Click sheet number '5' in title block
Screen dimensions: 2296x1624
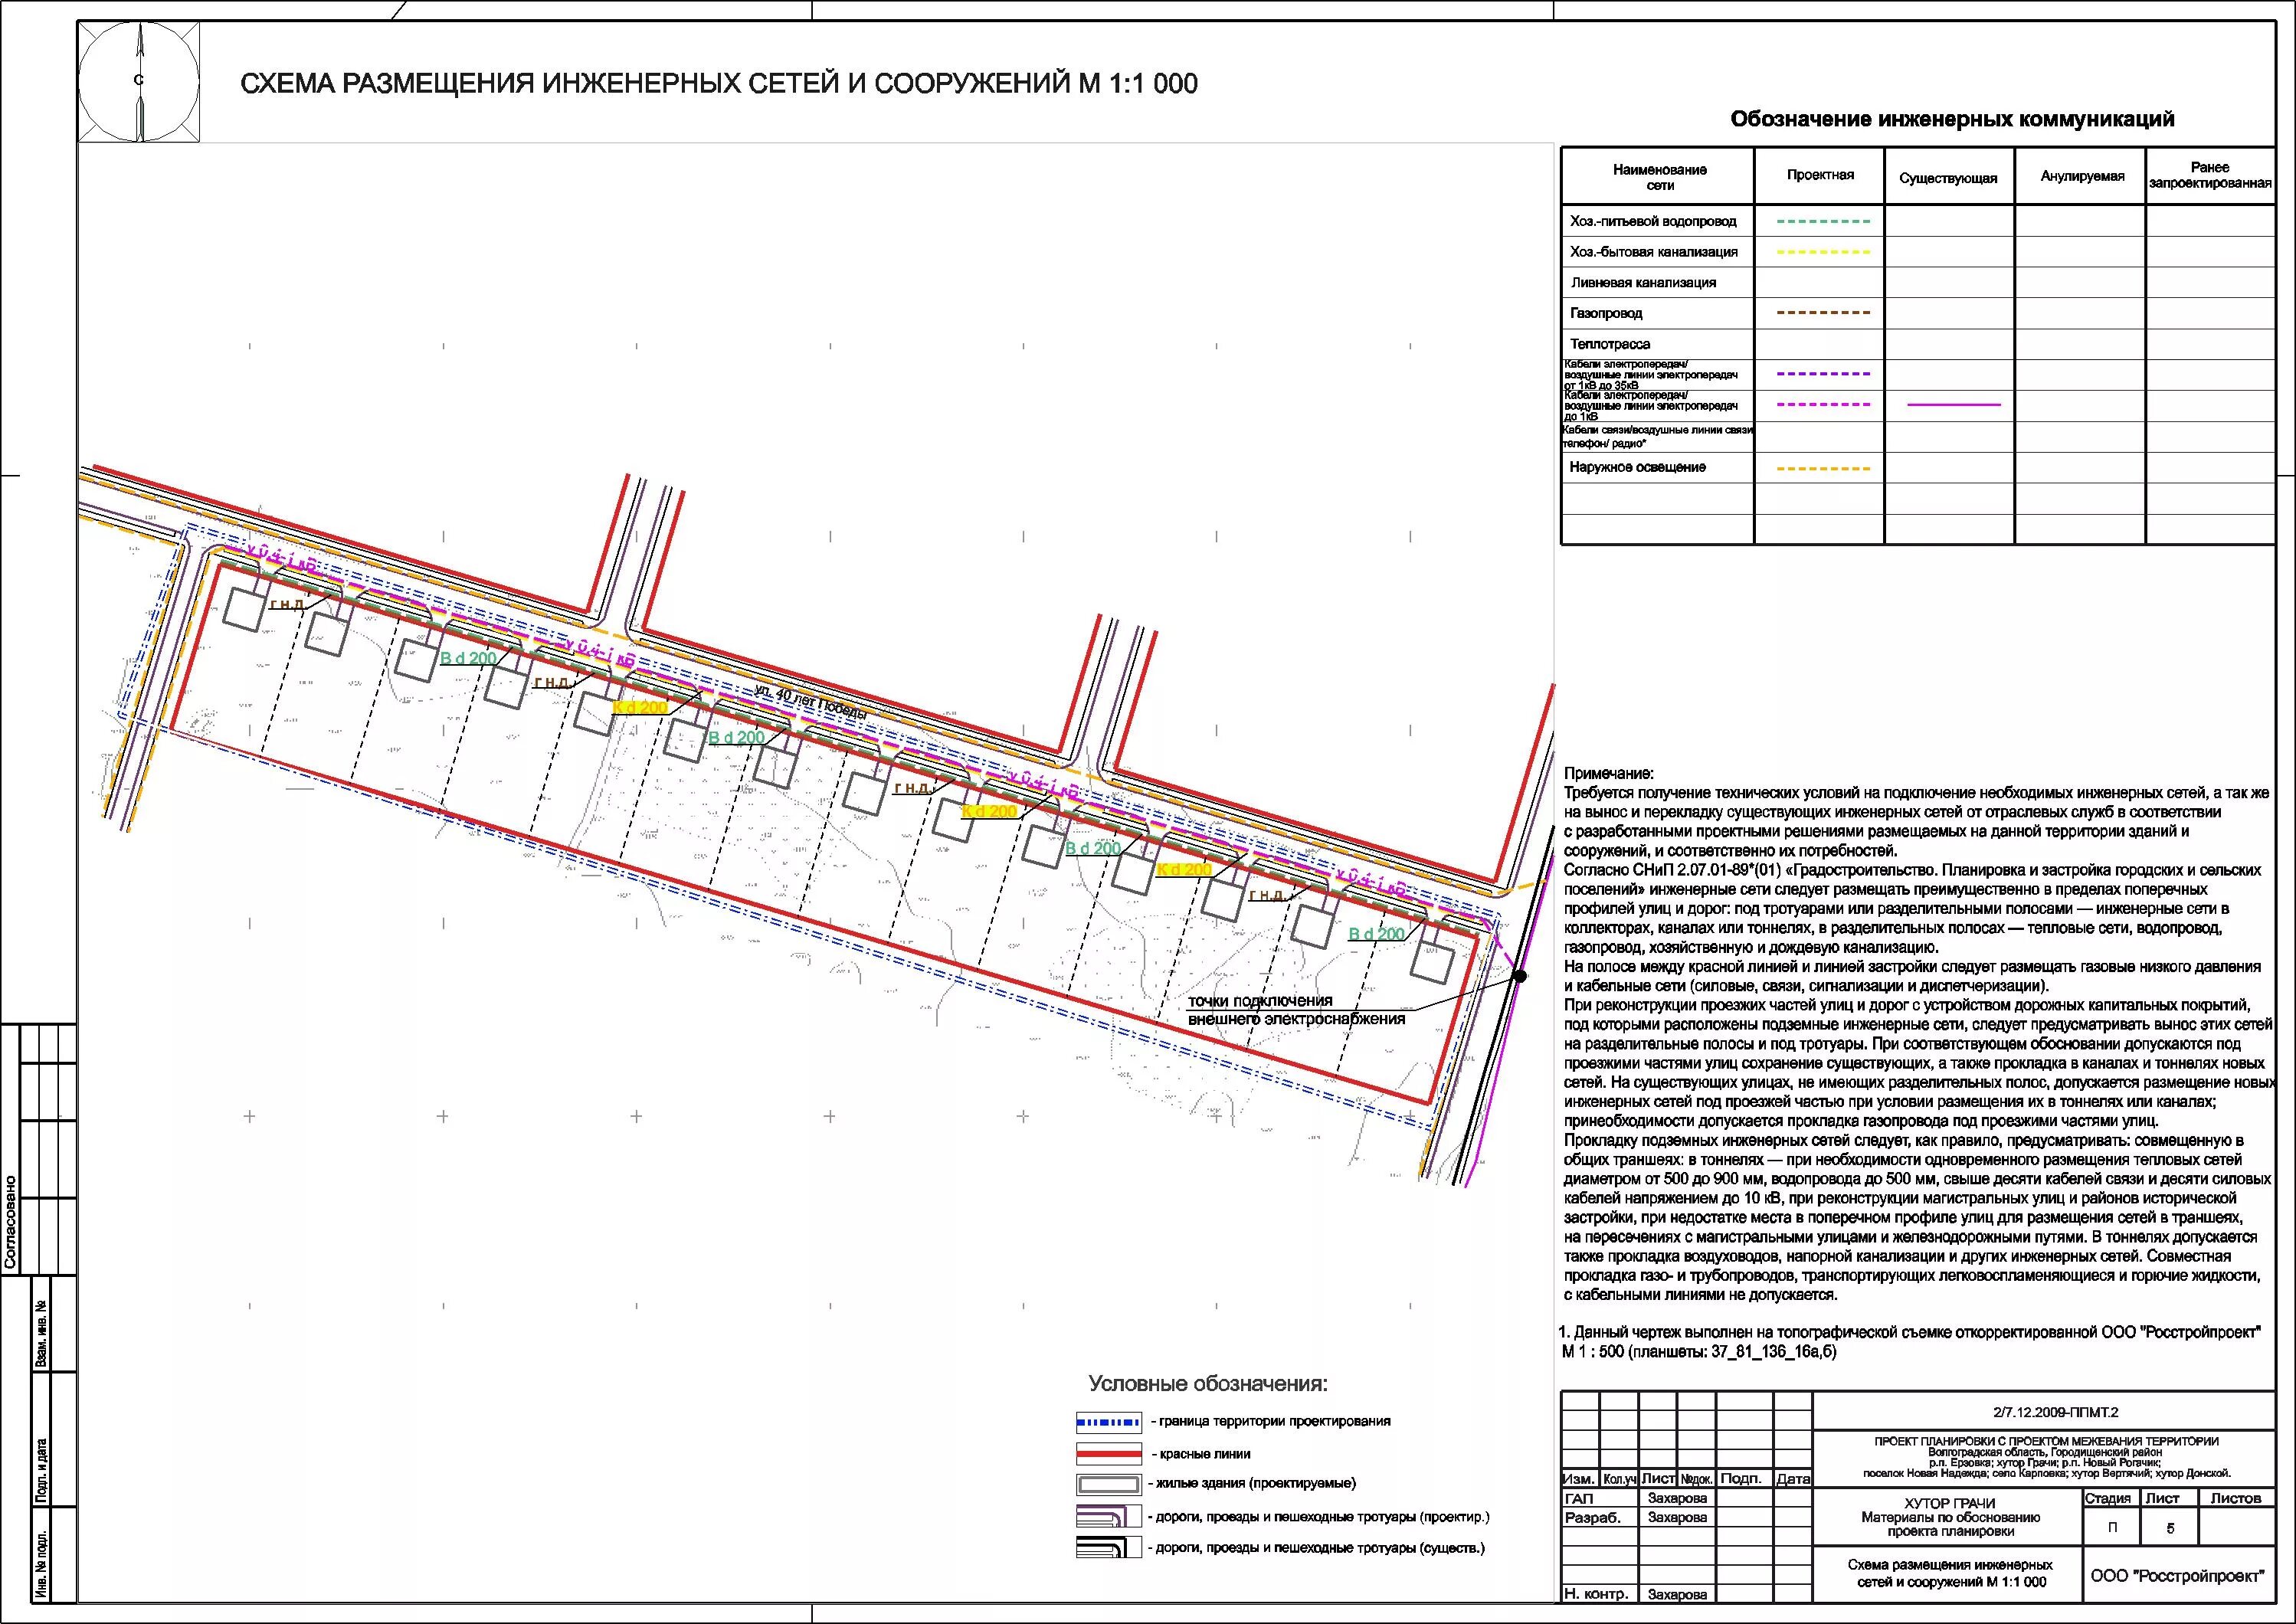2170,1528
